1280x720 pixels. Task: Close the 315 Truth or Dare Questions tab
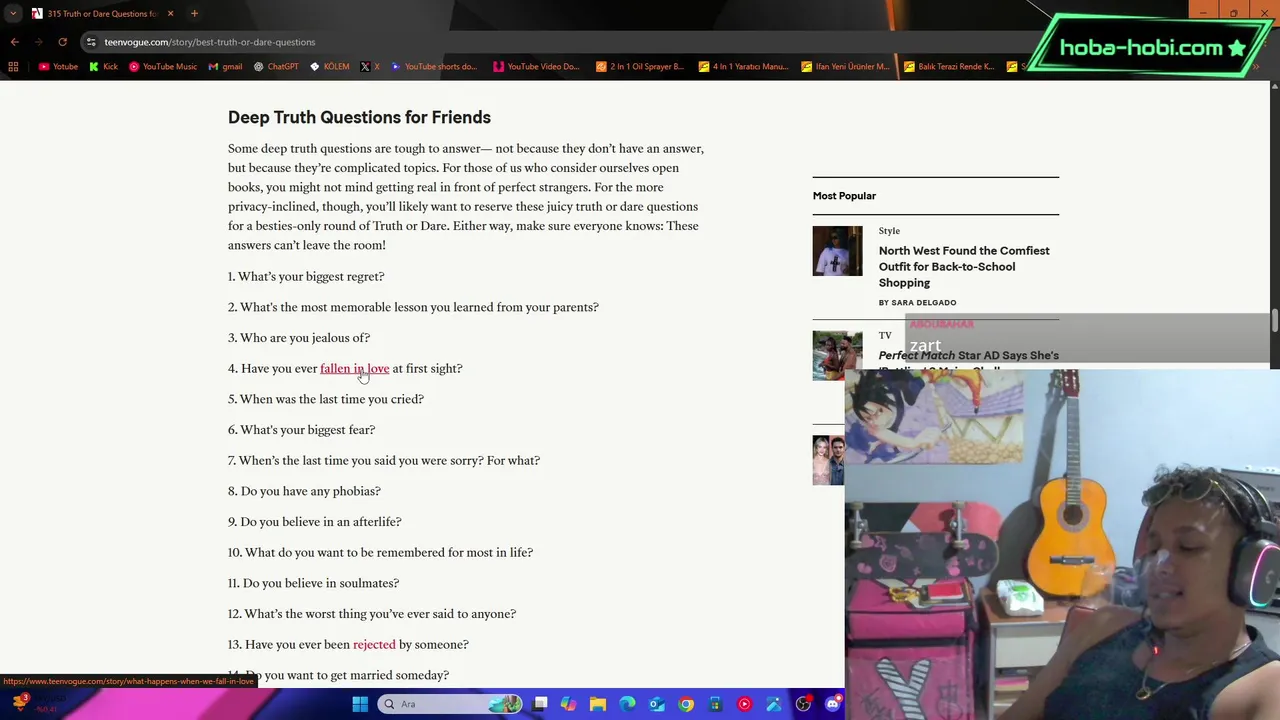(170, 14)
